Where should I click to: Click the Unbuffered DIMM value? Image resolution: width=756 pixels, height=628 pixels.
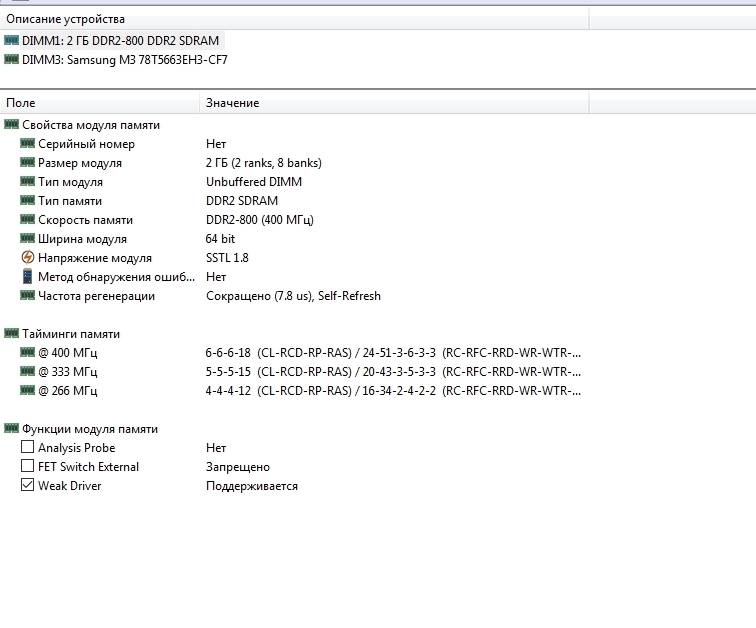[254, 182]
